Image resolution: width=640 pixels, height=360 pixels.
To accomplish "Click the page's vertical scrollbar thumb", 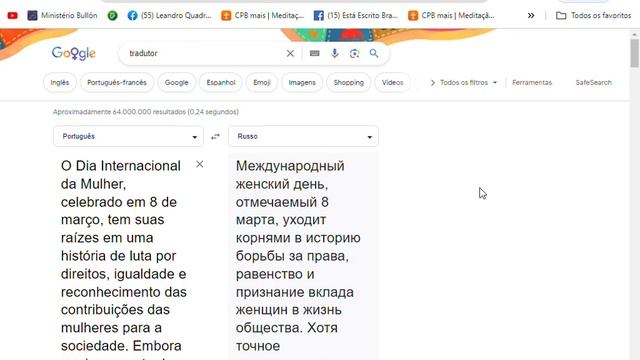I will pos(634,53).
